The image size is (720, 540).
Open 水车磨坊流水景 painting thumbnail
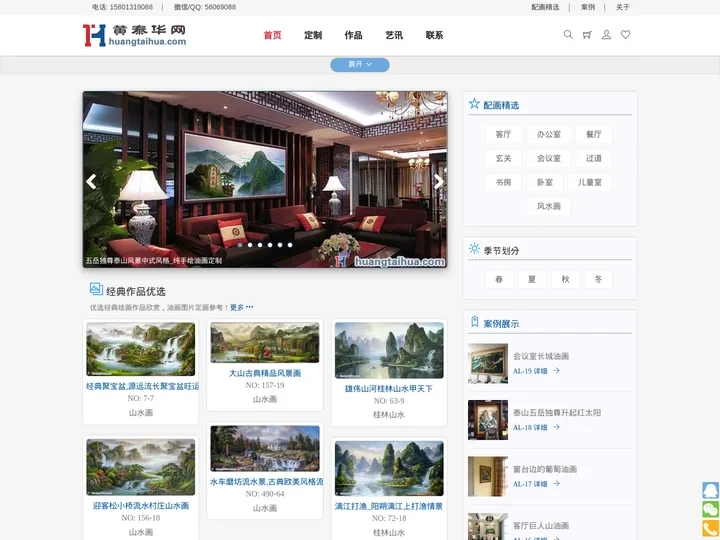(x=265, y=448)
